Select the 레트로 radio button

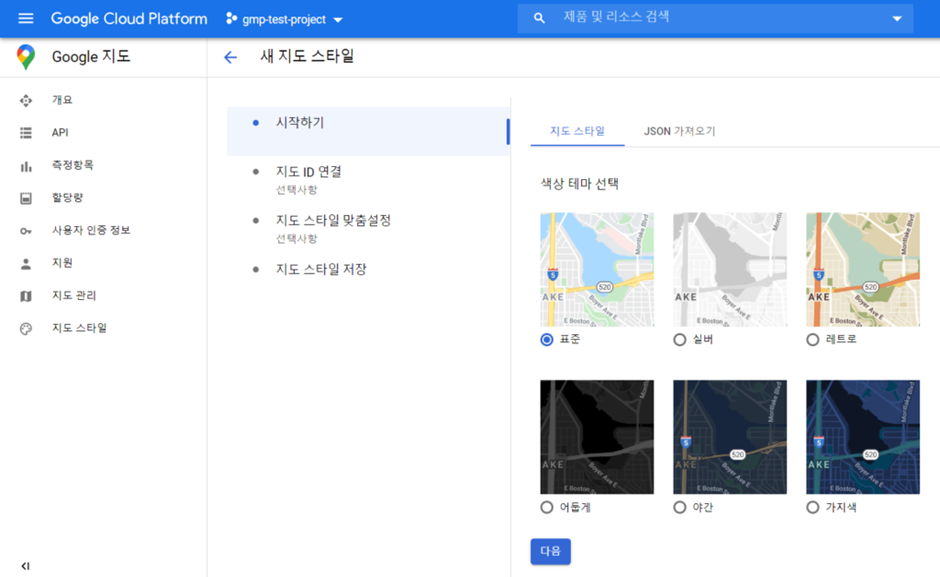click(x=812, y=339)
